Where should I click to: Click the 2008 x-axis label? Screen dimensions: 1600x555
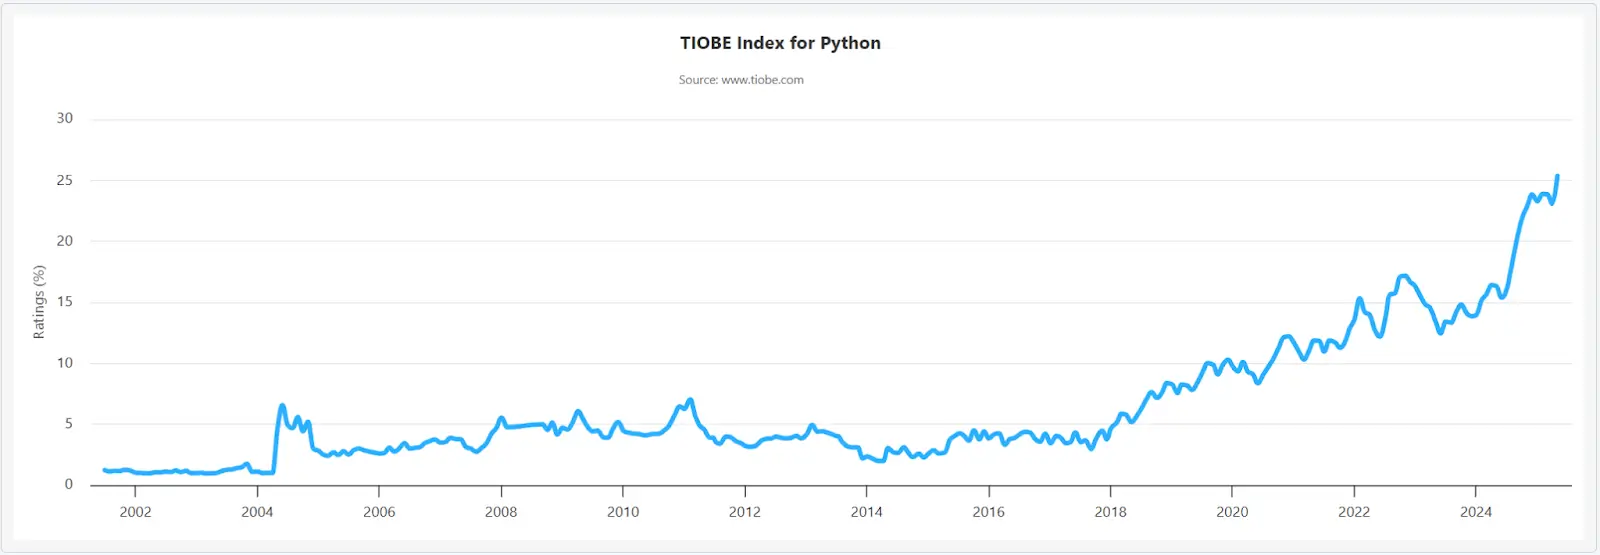coord(501,512)
